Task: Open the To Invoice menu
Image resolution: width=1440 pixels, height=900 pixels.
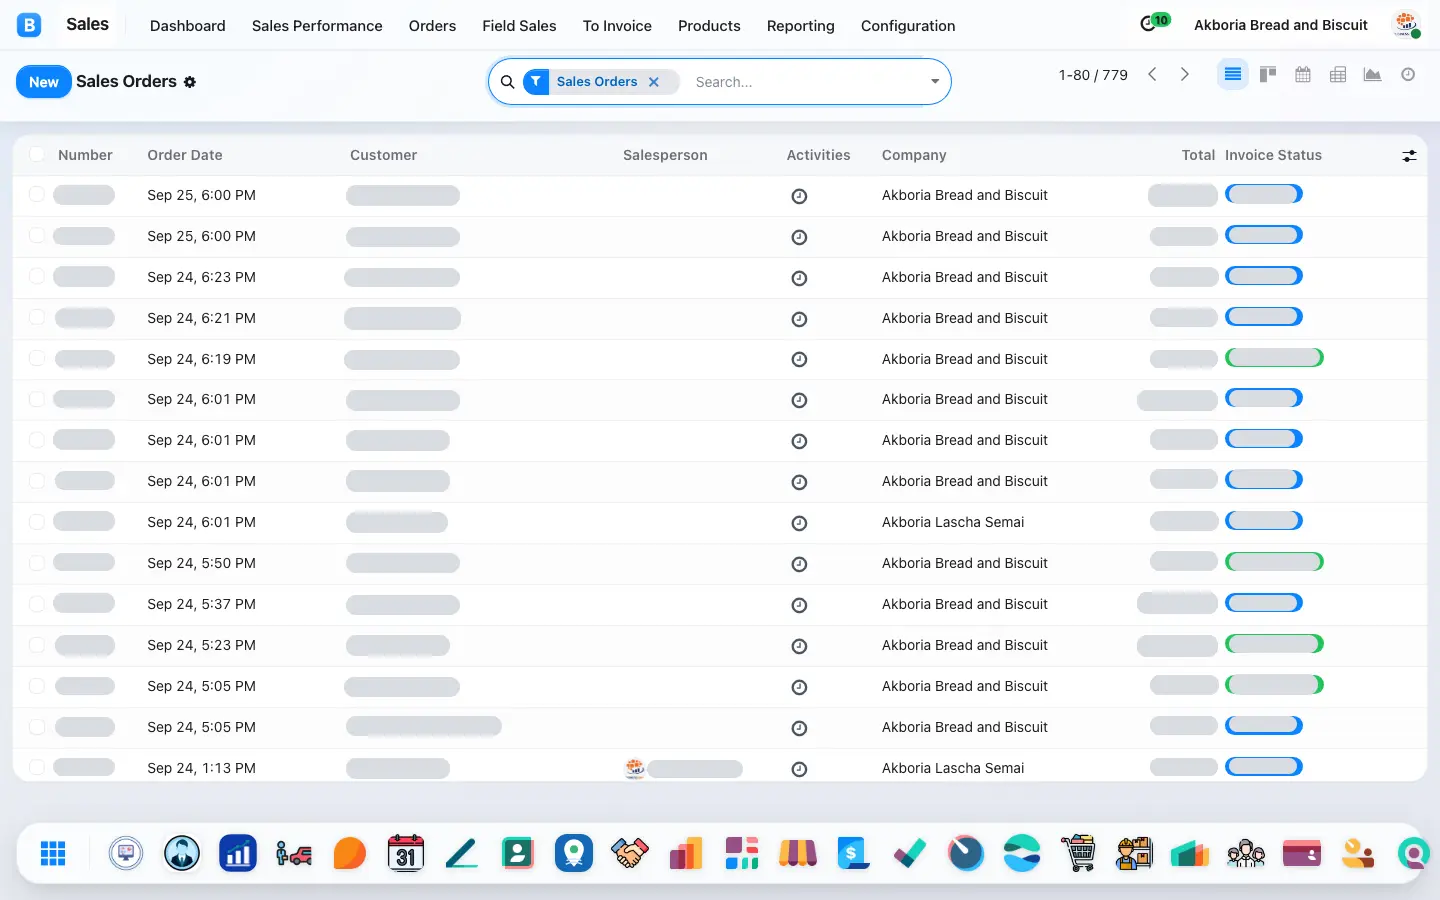Action: pos(617,26)
